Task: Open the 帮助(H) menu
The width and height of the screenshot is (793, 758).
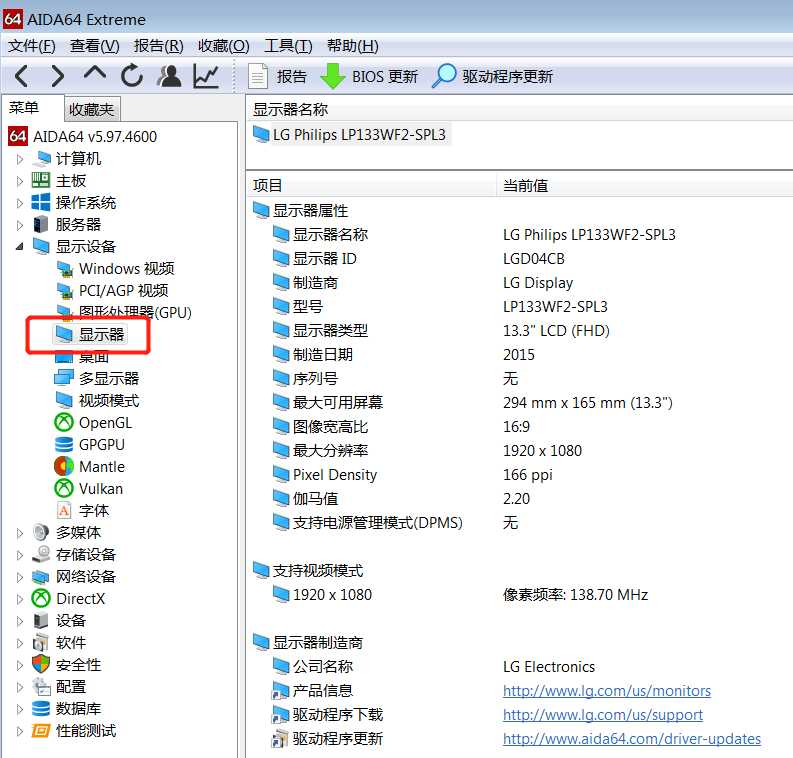Action: coord(353,46)
